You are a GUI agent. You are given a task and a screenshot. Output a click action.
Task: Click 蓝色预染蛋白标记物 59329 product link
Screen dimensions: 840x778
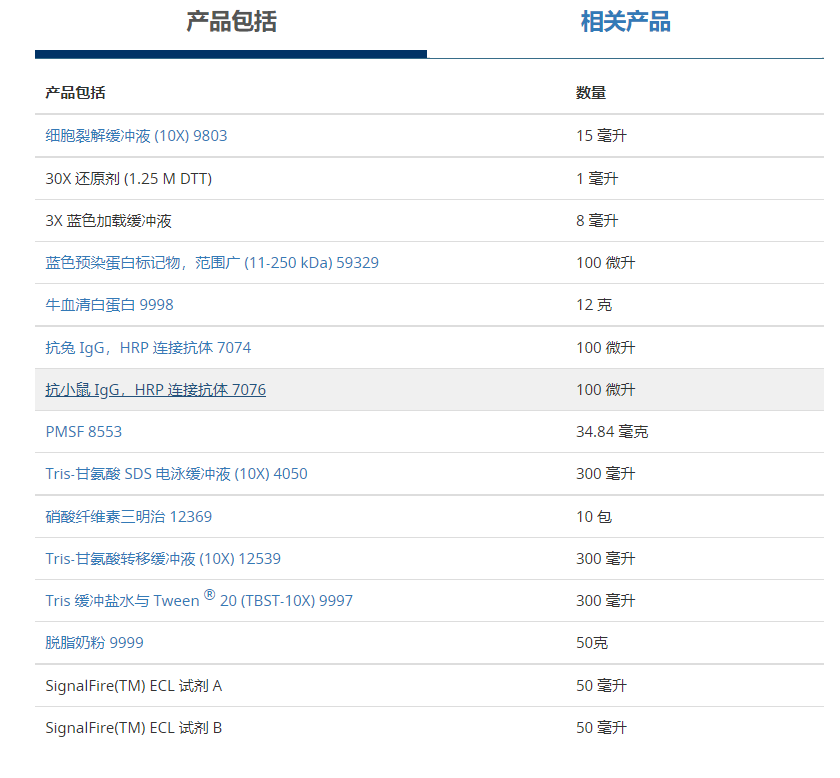[212, 263]
